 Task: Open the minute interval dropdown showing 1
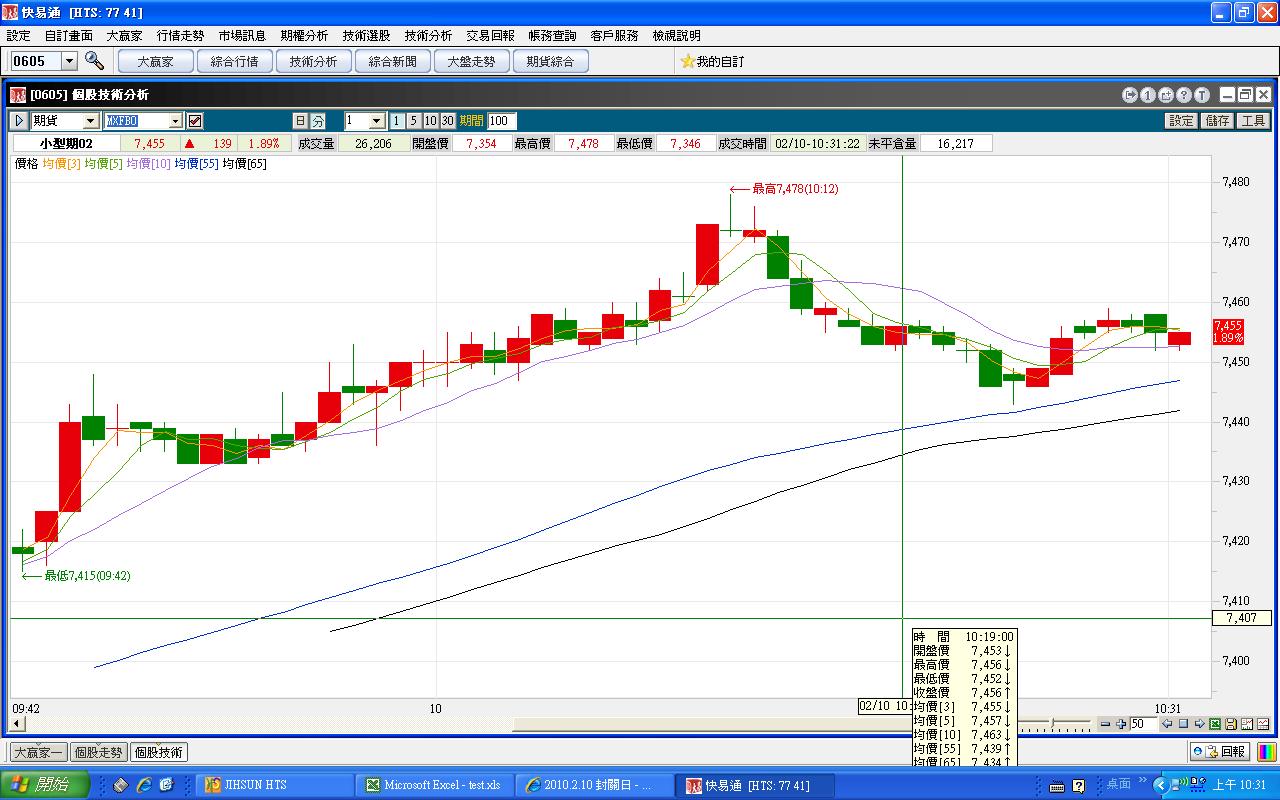coord(377,121)
